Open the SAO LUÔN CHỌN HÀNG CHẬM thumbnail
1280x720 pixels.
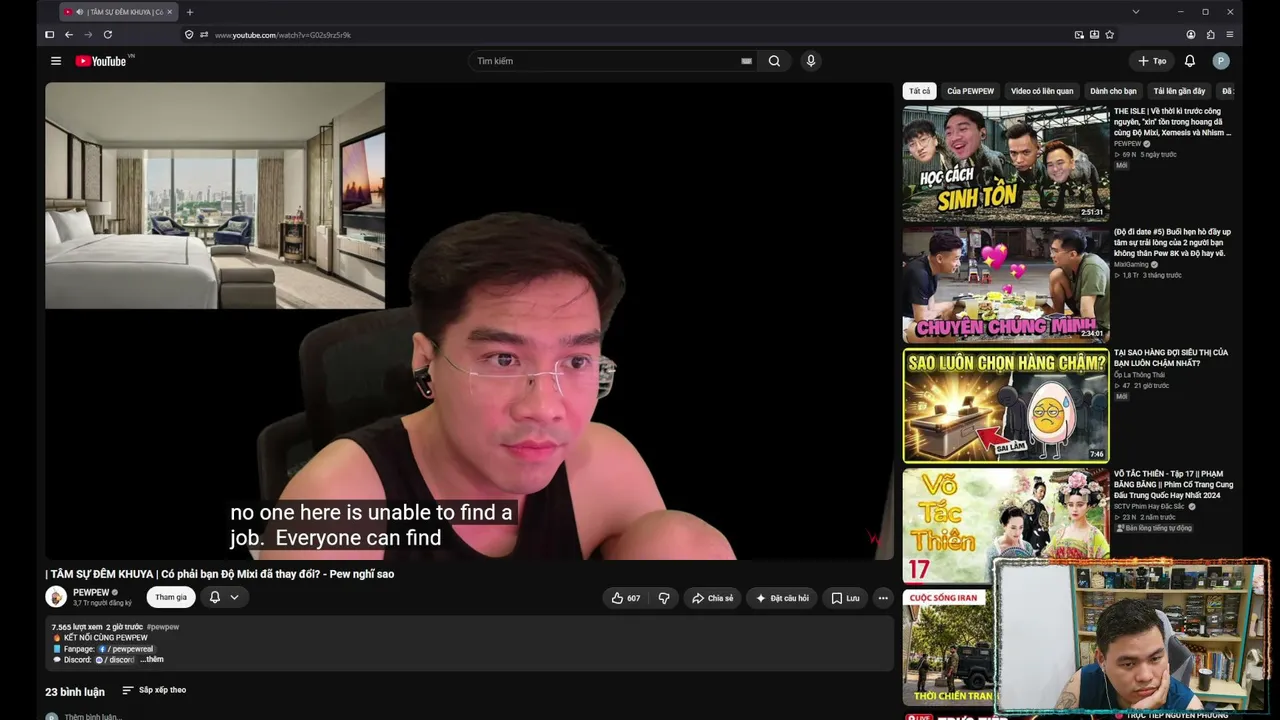click(1006, 405)
